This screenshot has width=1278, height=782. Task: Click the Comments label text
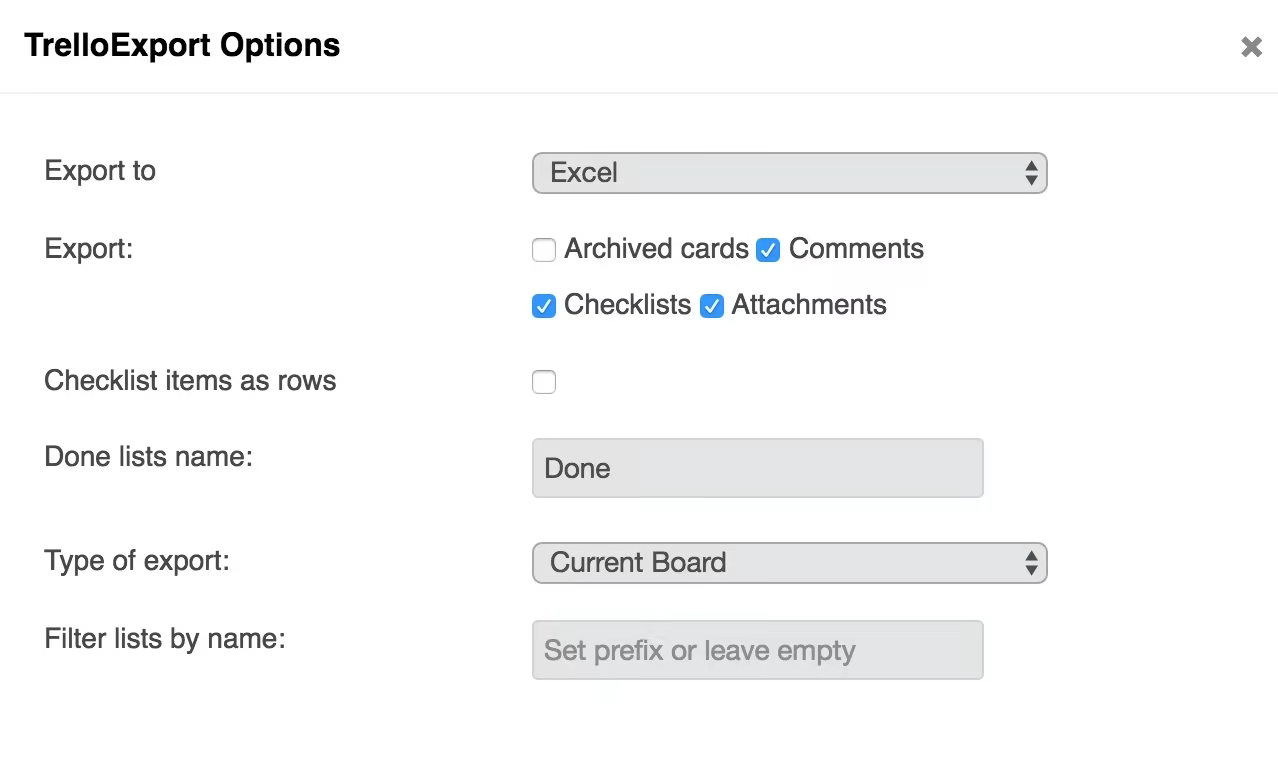pyautogui.click(x=856, y=249)
